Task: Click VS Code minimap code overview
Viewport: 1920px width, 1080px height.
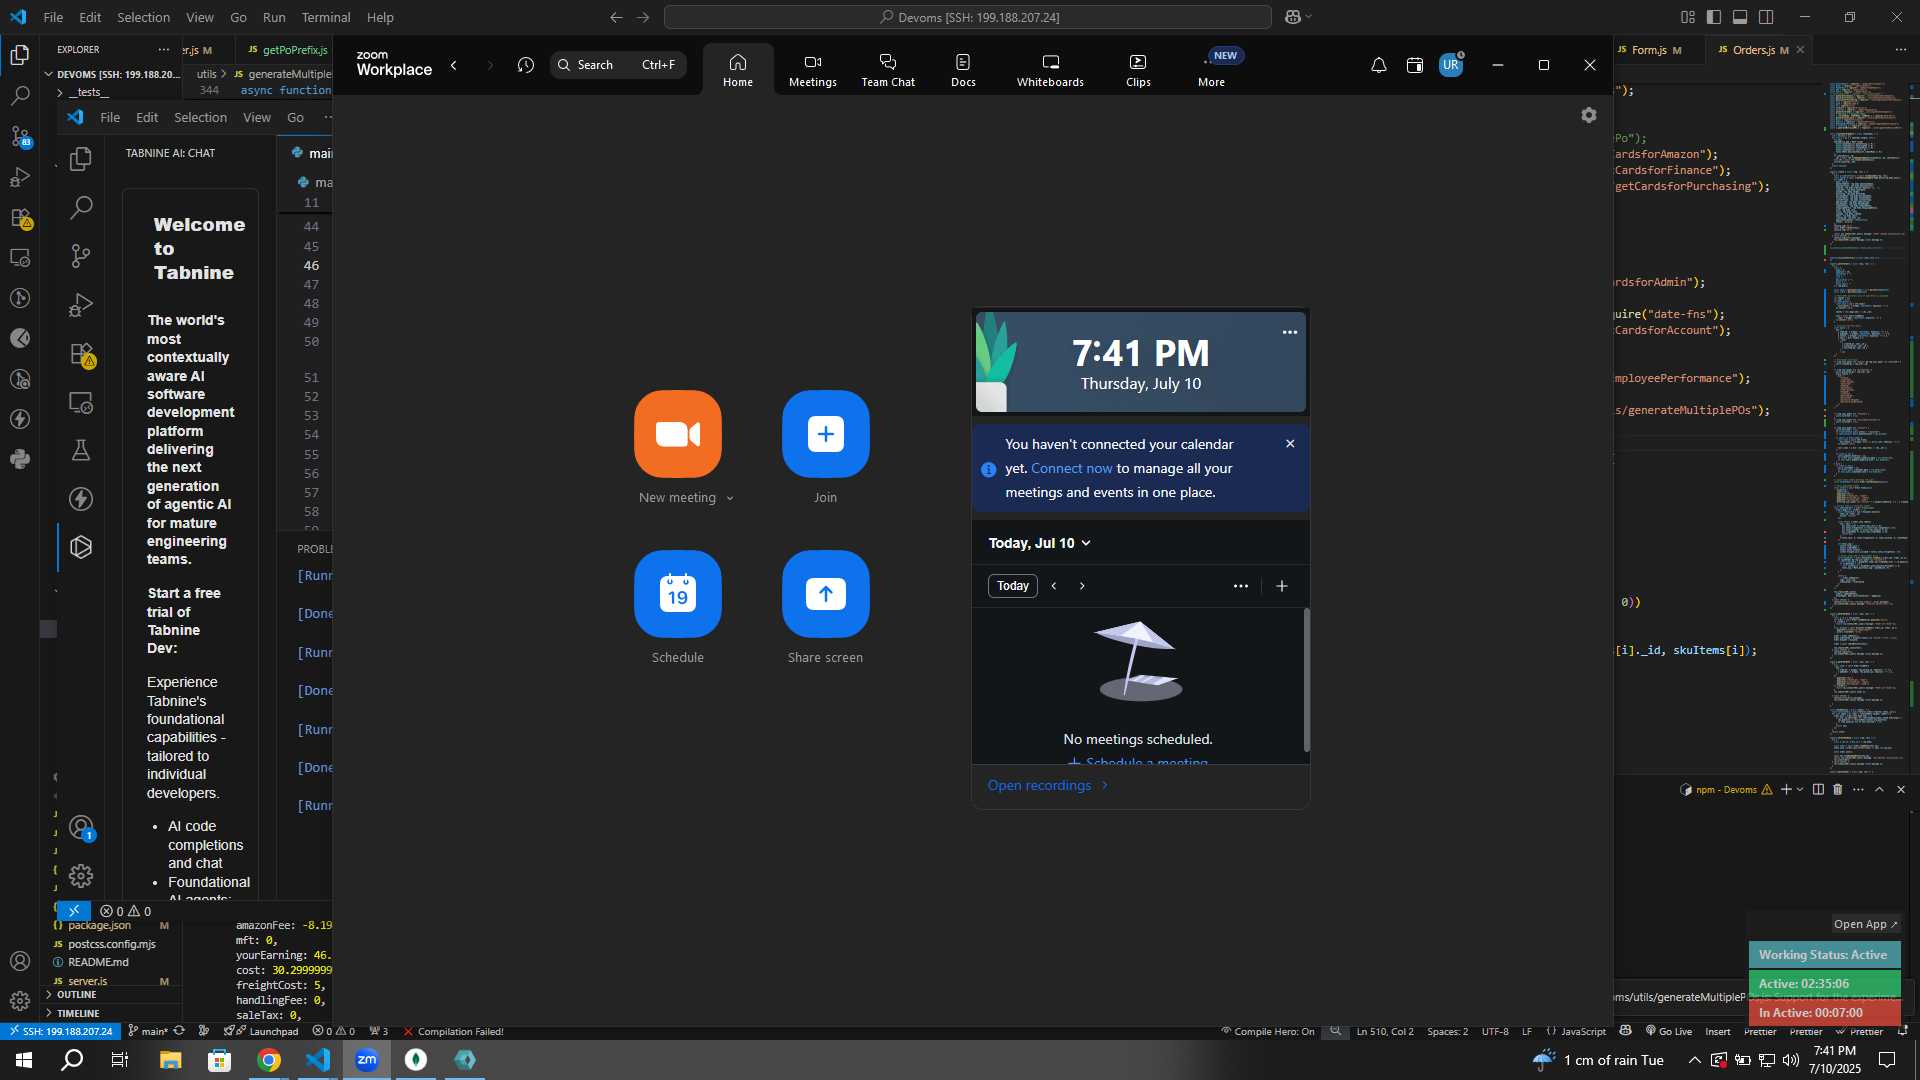Action: point(1868,428)
